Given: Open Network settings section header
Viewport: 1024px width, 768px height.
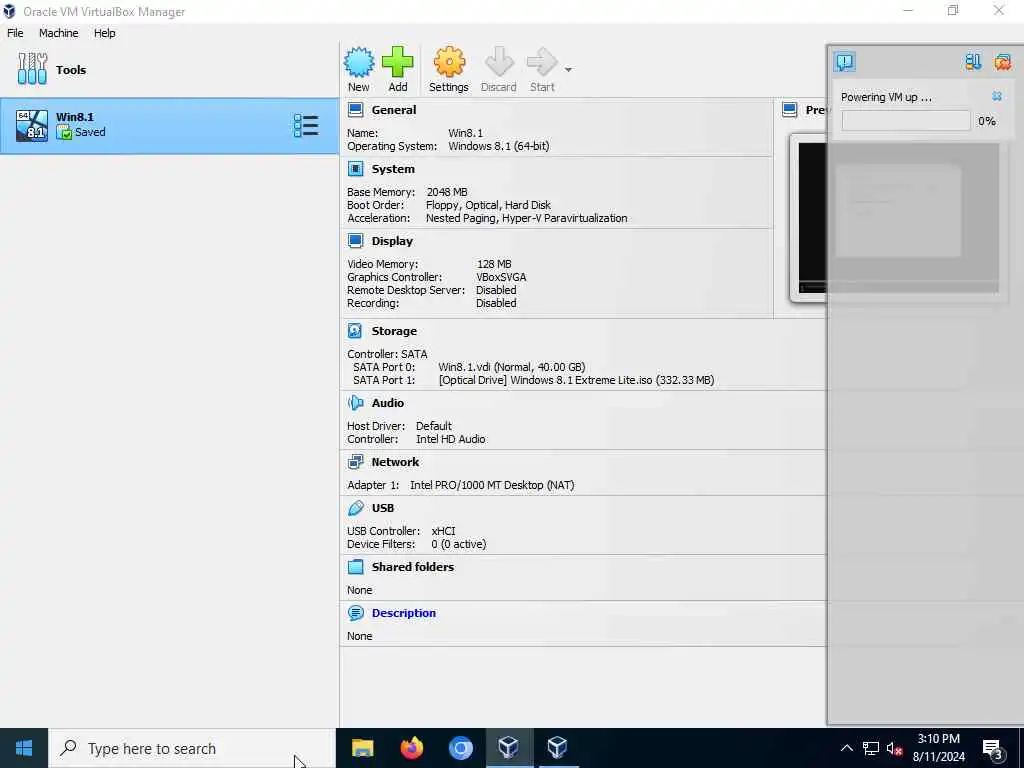Looking at the screenshot, I should tap(395, 462).
